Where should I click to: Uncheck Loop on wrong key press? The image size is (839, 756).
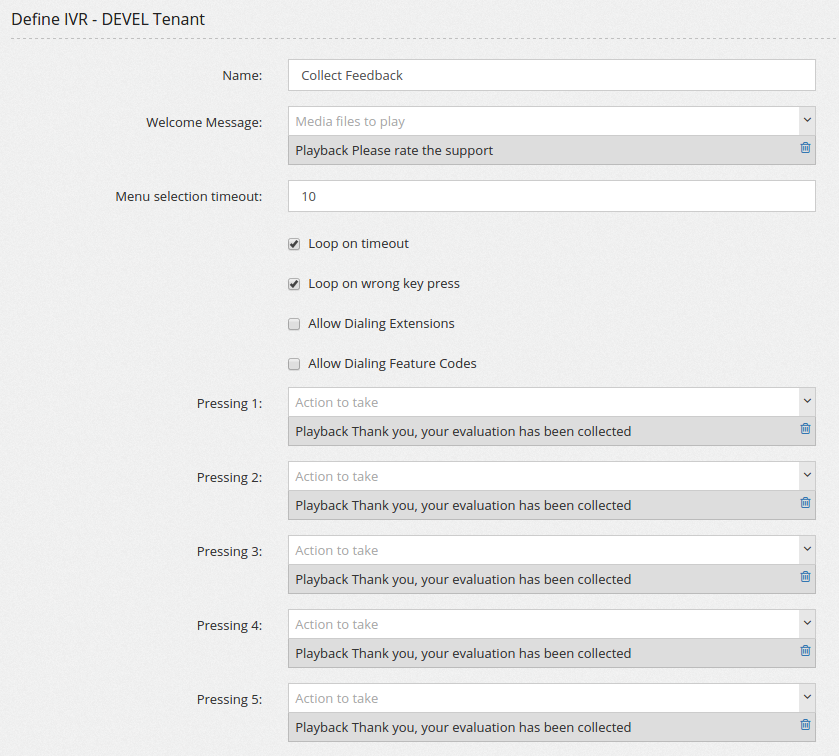(294, 284)
